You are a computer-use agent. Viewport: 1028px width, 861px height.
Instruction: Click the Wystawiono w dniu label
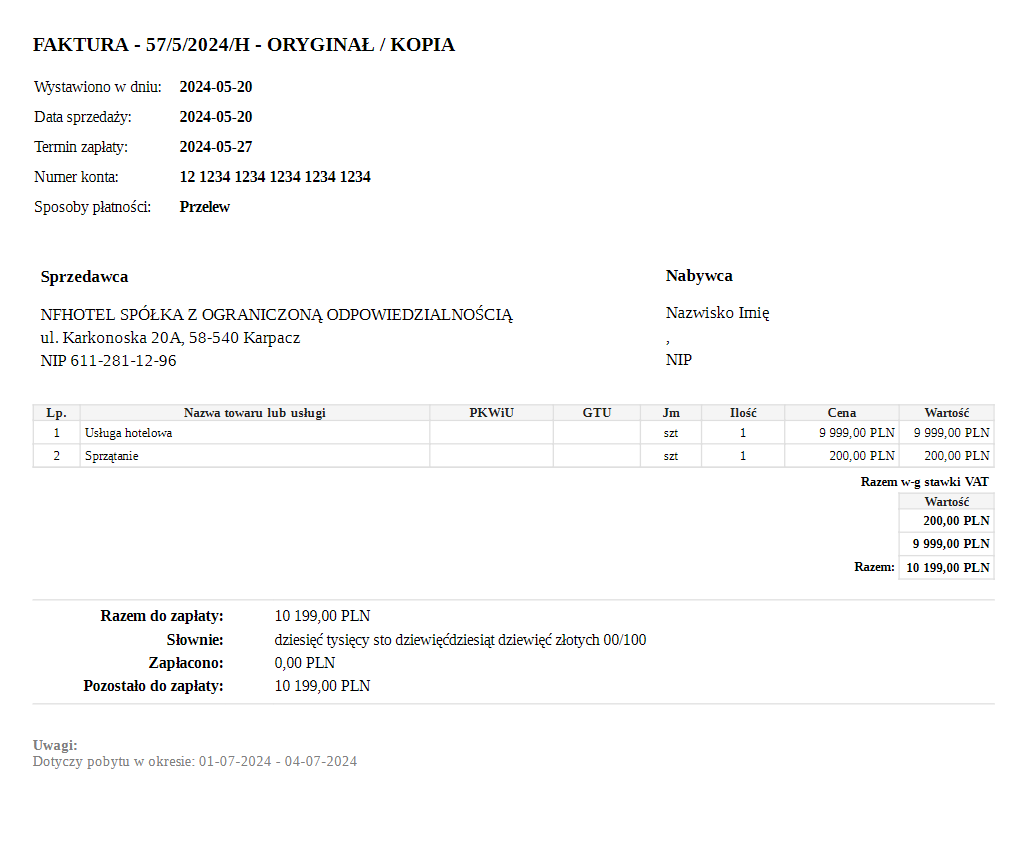(98, 87)
